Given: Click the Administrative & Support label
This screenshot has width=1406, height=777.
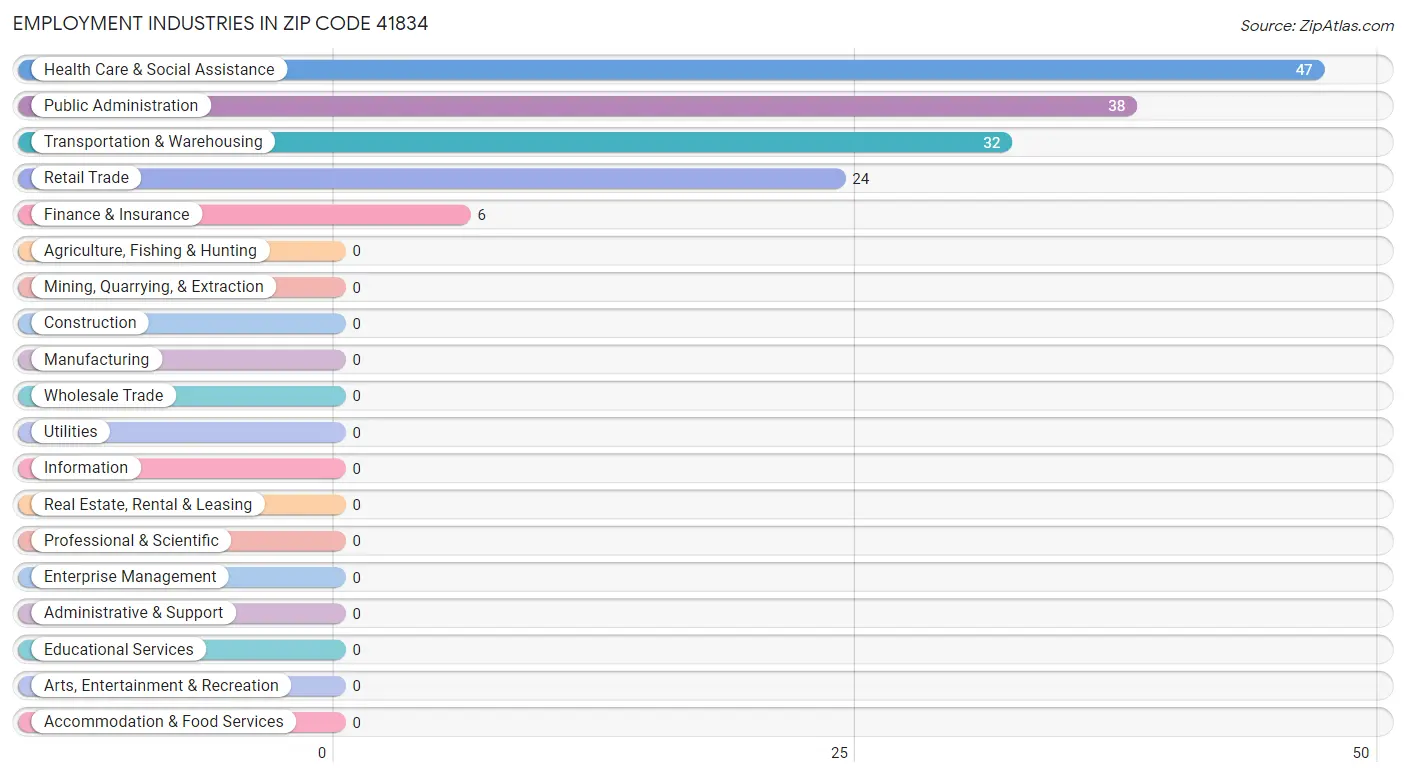Looking at the screenshot, I should (133, 613).
